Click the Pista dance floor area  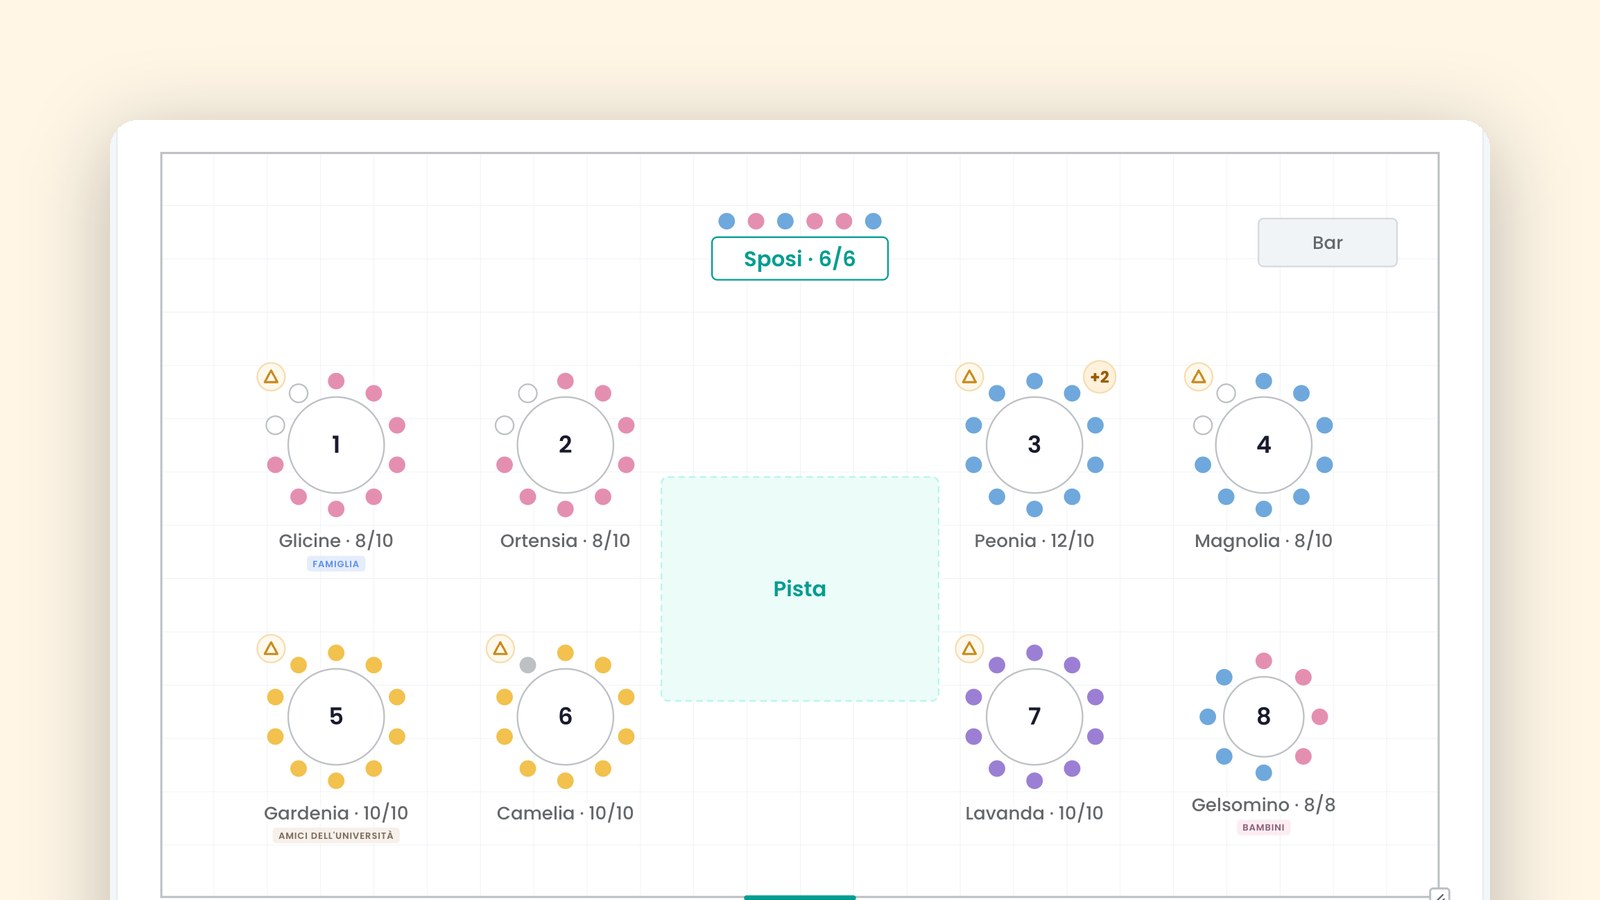(800, 589)
